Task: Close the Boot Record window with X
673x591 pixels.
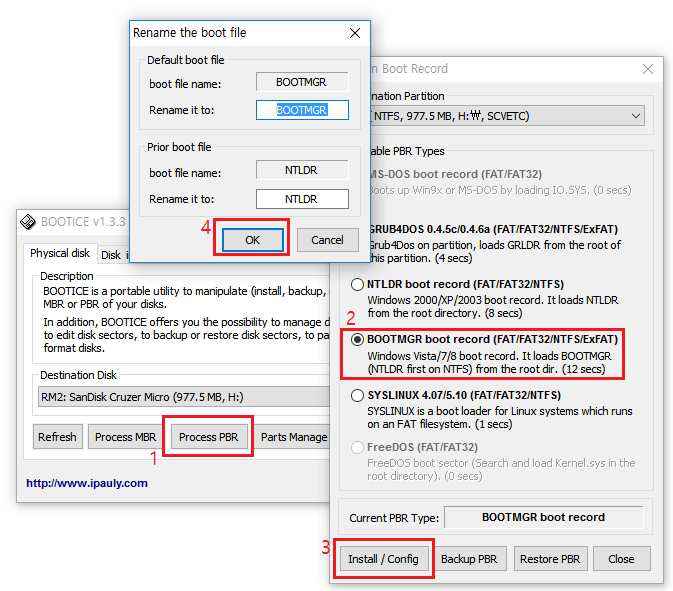Action: (x=648, y=69)
